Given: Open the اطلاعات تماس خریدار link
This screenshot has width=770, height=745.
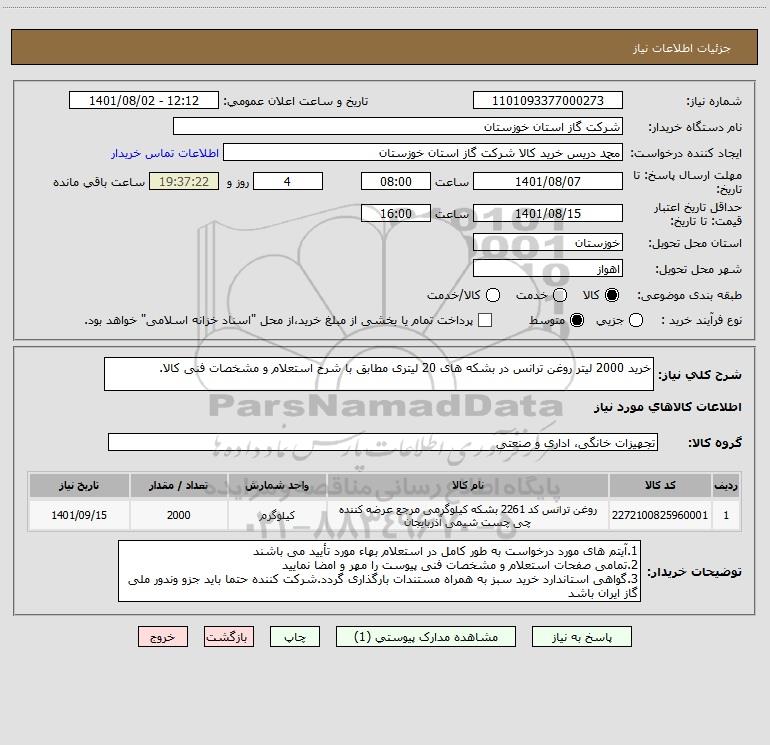Looking at the screenshot, I should [165, 153].
